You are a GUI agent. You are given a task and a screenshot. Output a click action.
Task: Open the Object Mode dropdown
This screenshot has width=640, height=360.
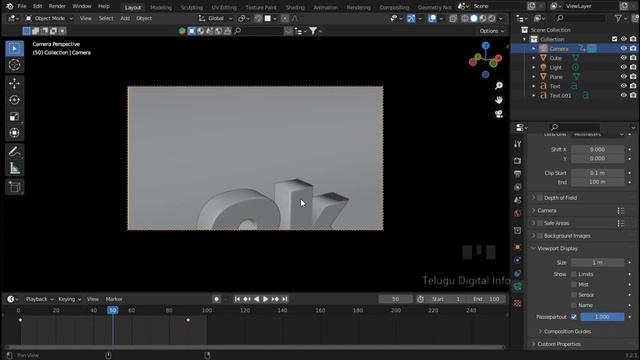(49, 18)
